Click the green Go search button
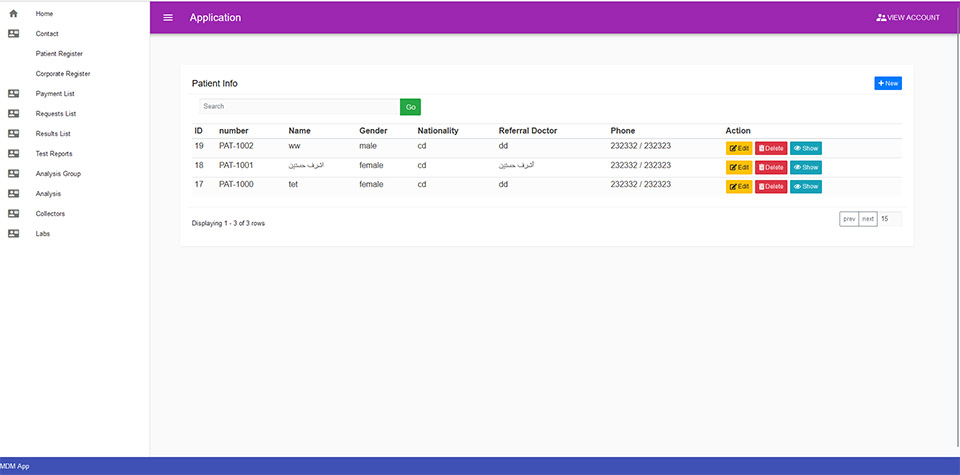Image resolution: width=960 pixels, height=475 pixels. [410, 107]
